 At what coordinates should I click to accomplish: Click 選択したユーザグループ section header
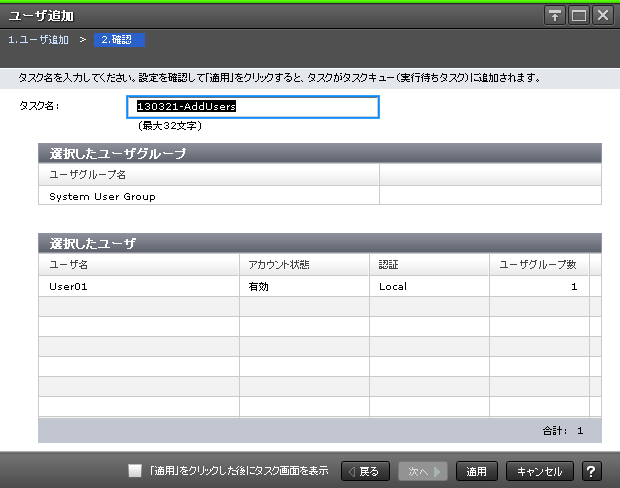(320, 153)
